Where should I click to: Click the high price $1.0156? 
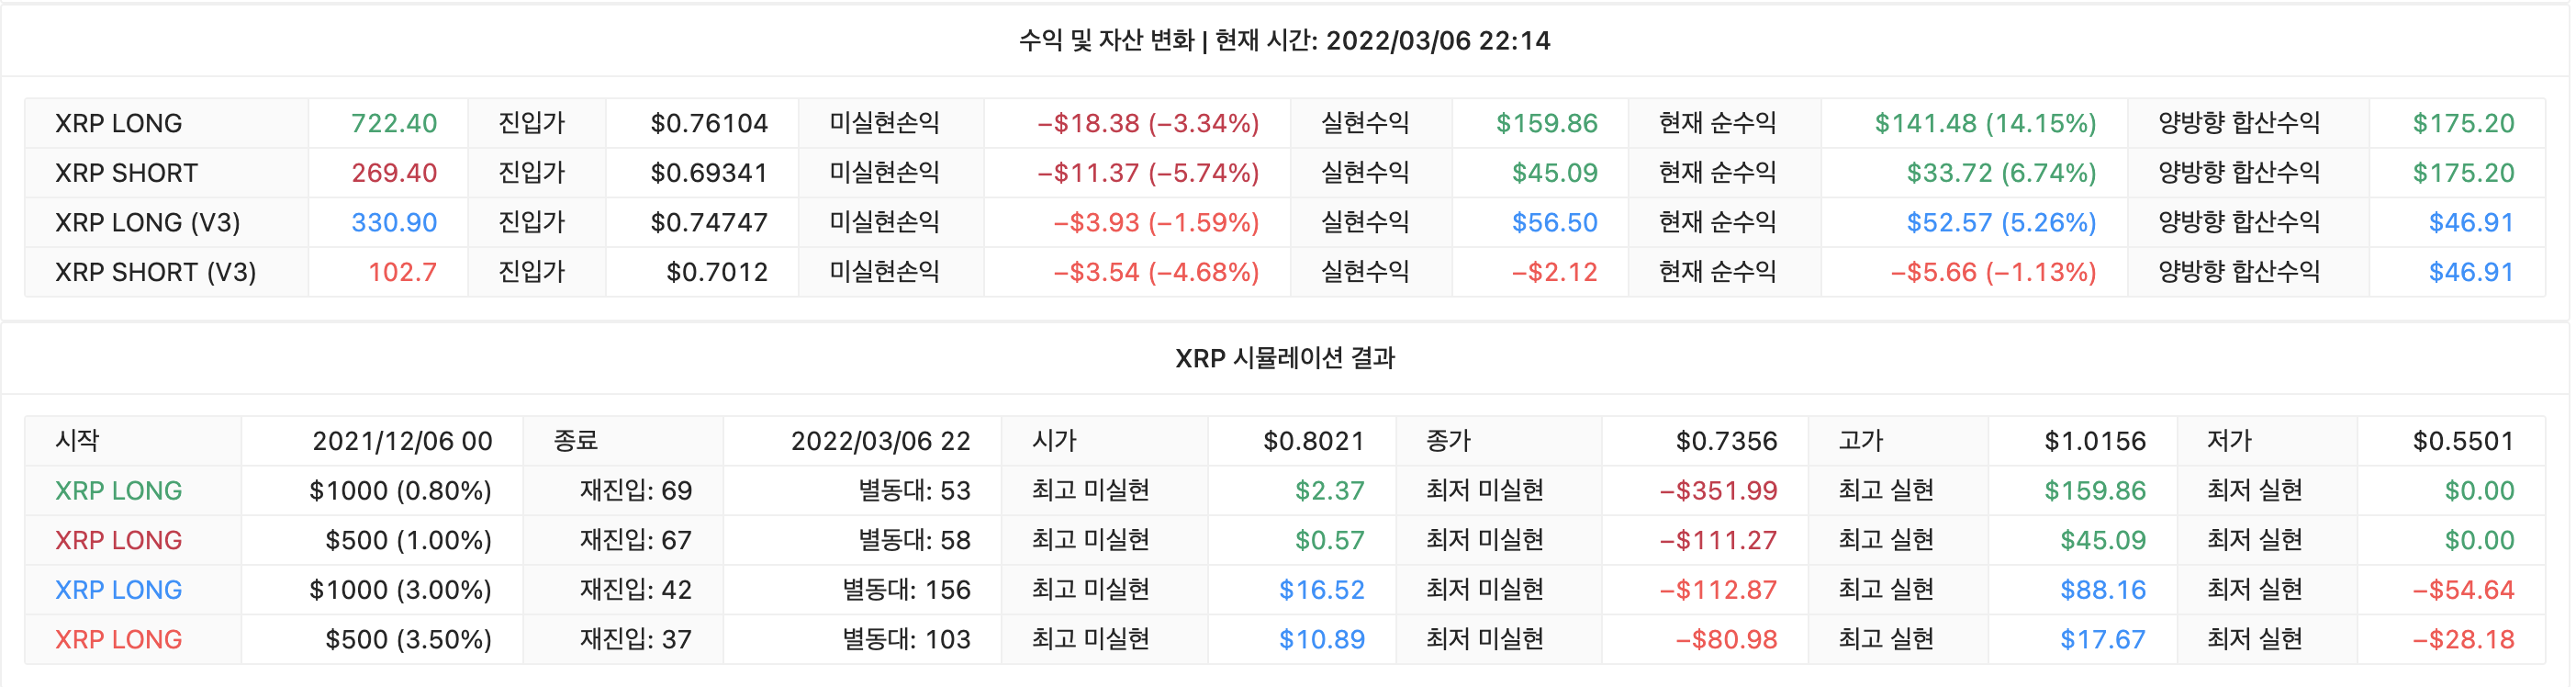coord(2095,441)
